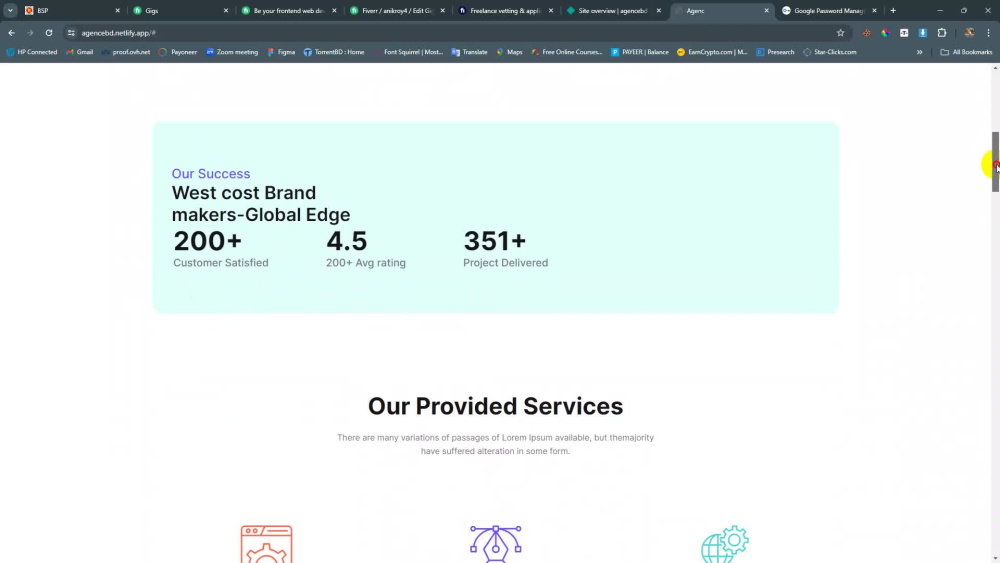Click the purple pen tool service icon

(496, 544)
